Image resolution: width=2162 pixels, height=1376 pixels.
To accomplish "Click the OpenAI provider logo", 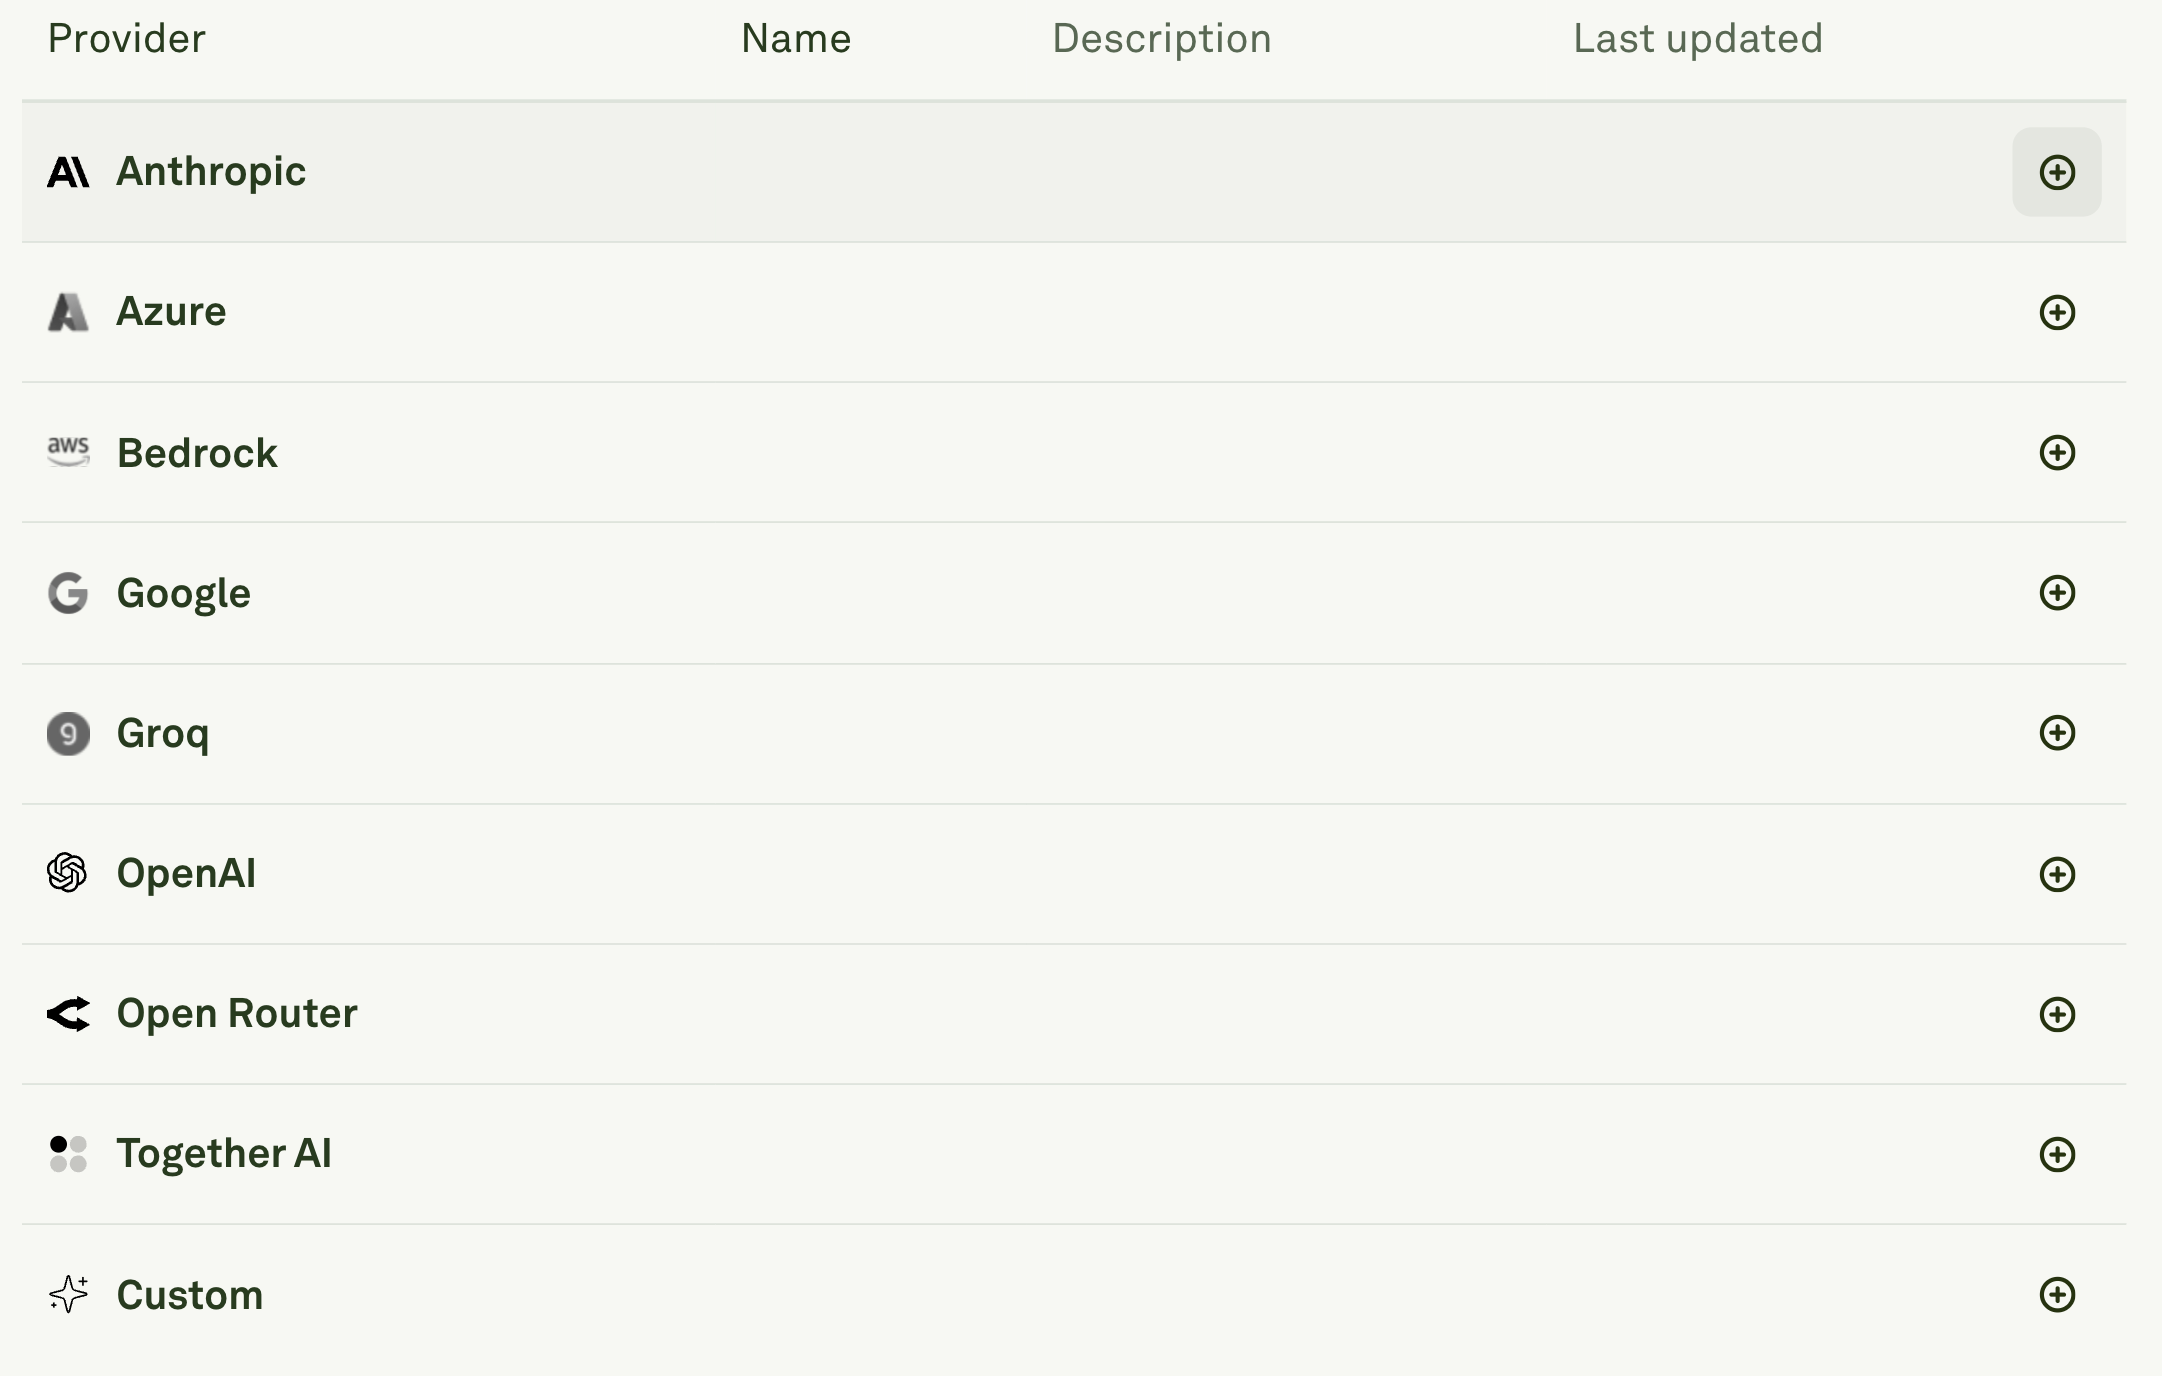I will click(x=69, y=873).
